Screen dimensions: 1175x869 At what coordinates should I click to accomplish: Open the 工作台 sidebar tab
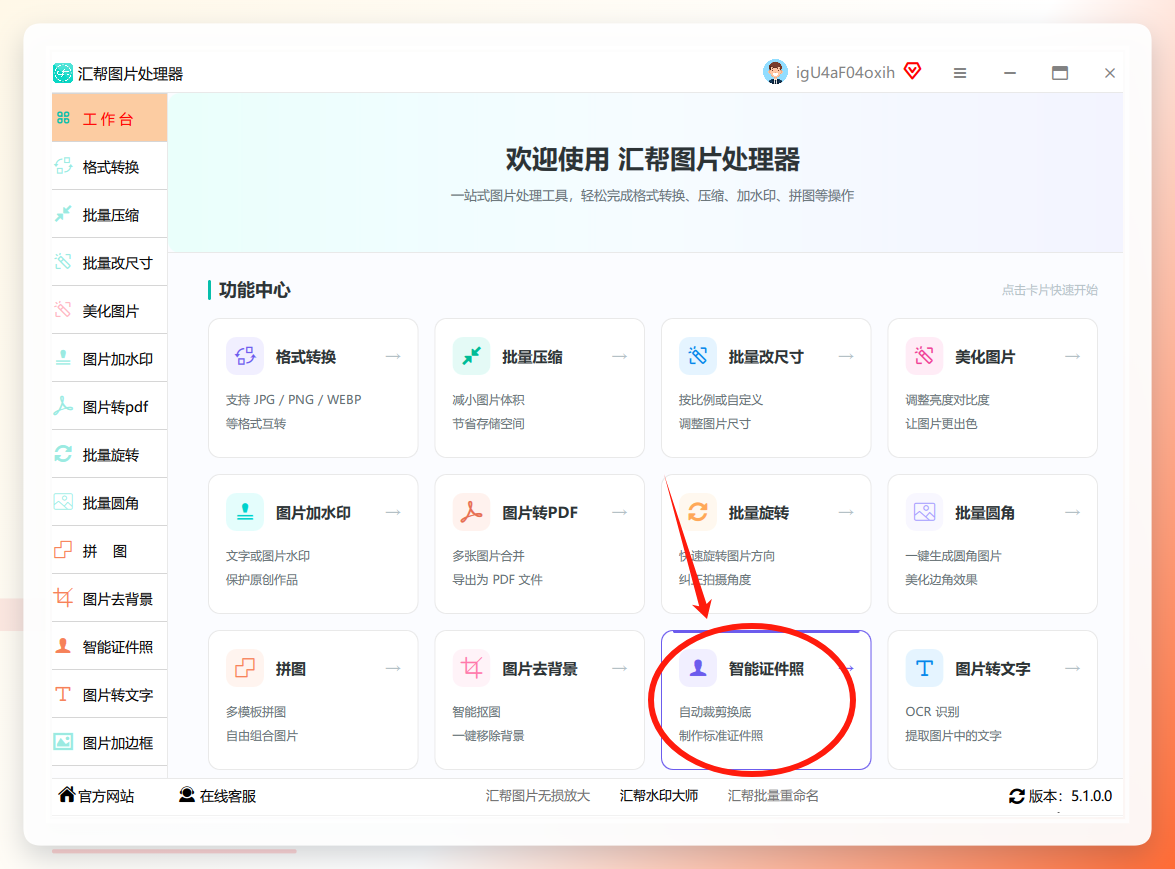(109, 118)
